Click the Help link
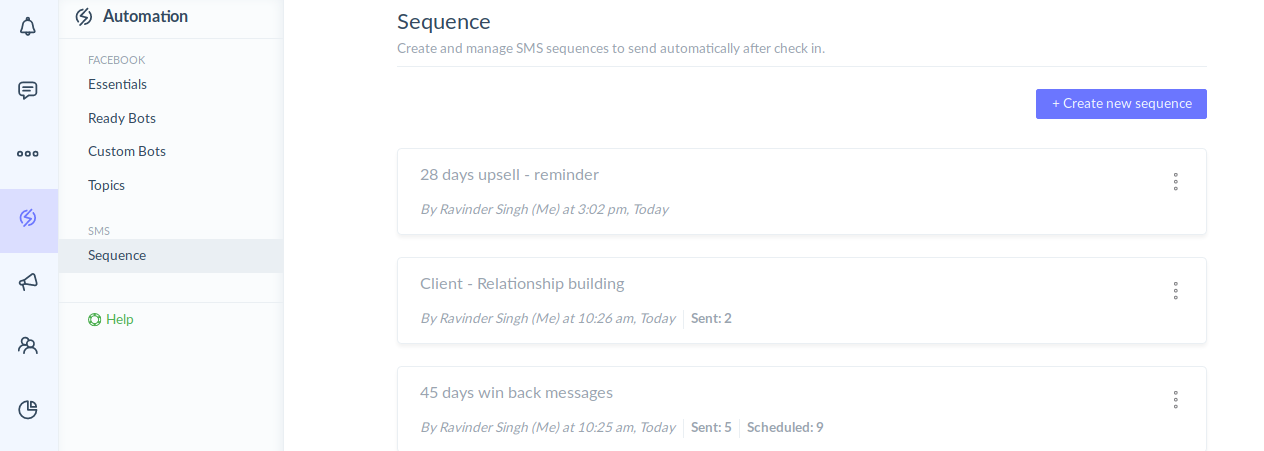Image resolution: width=1264 pixels, height=451 pixels. click(120, 320)
